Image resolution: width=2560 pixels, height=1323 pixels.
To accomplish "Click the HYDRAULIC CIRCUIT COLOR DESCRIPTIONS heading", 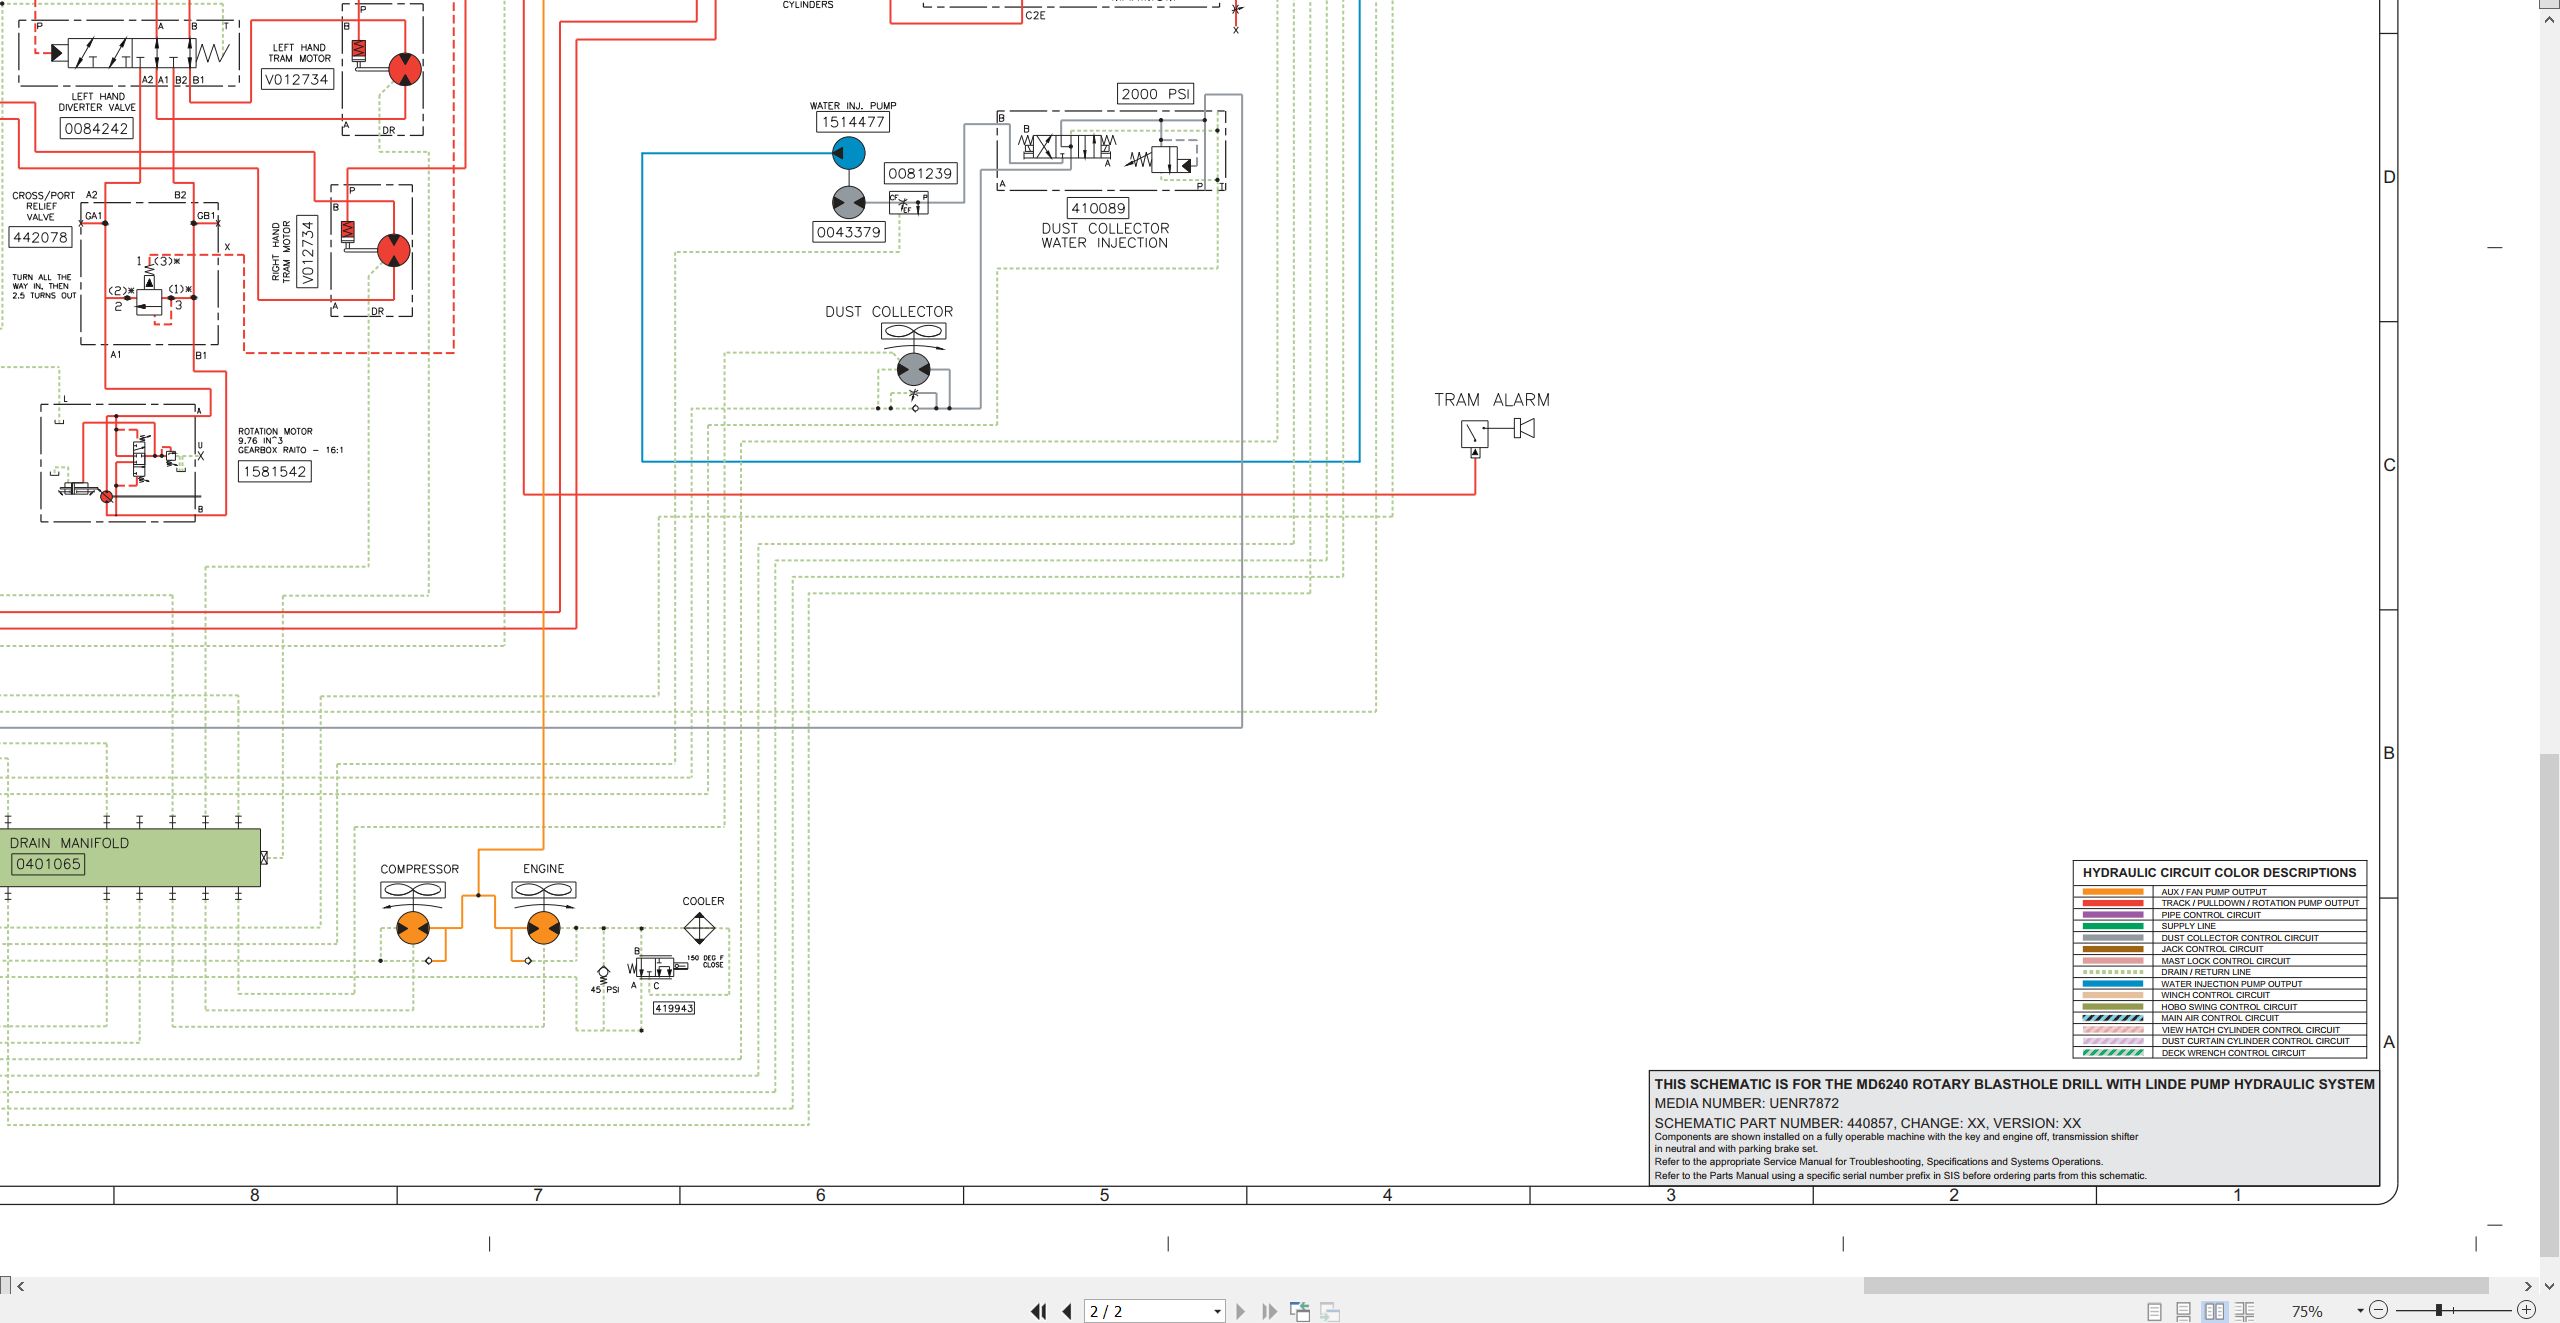I will click(2219, 873).
